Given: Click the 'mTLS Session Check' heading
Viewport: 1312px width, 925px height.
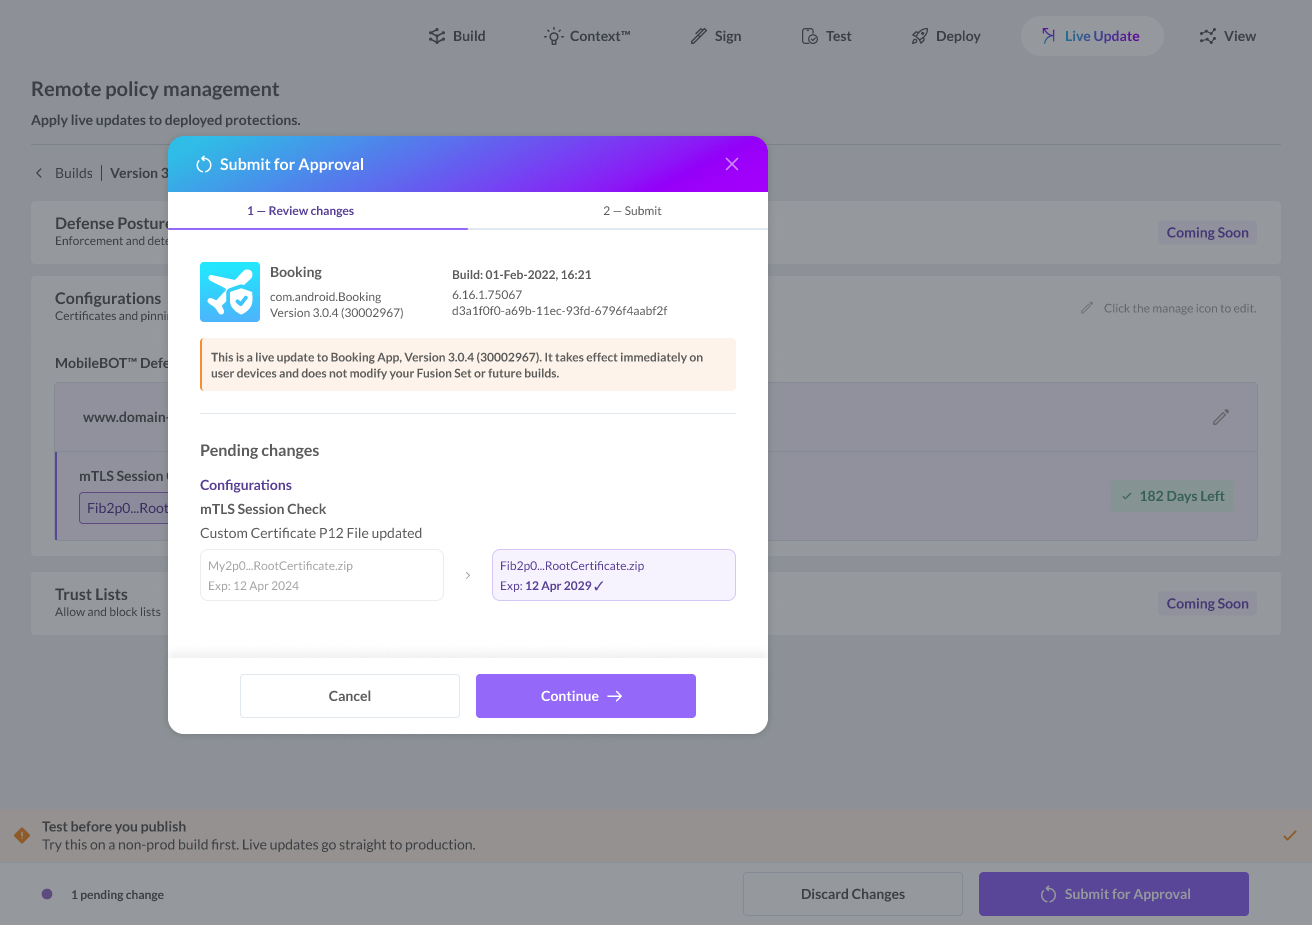Looking at the screenshot, I should point(263,509).
